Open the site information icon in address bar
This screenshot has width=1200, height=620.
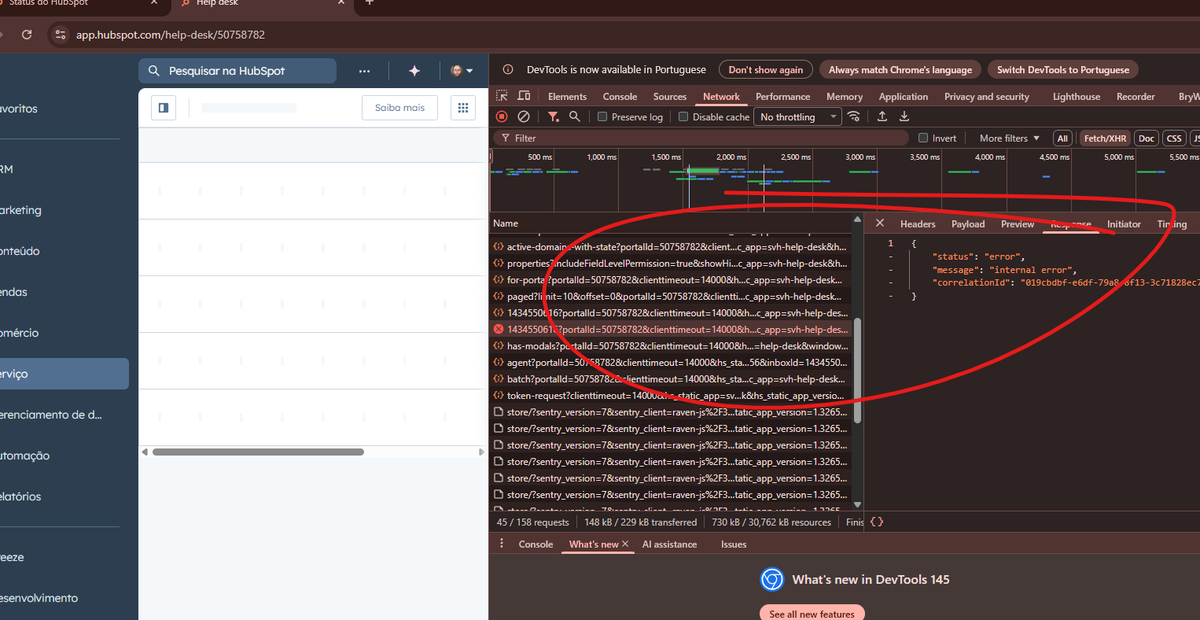pos(59,35)
